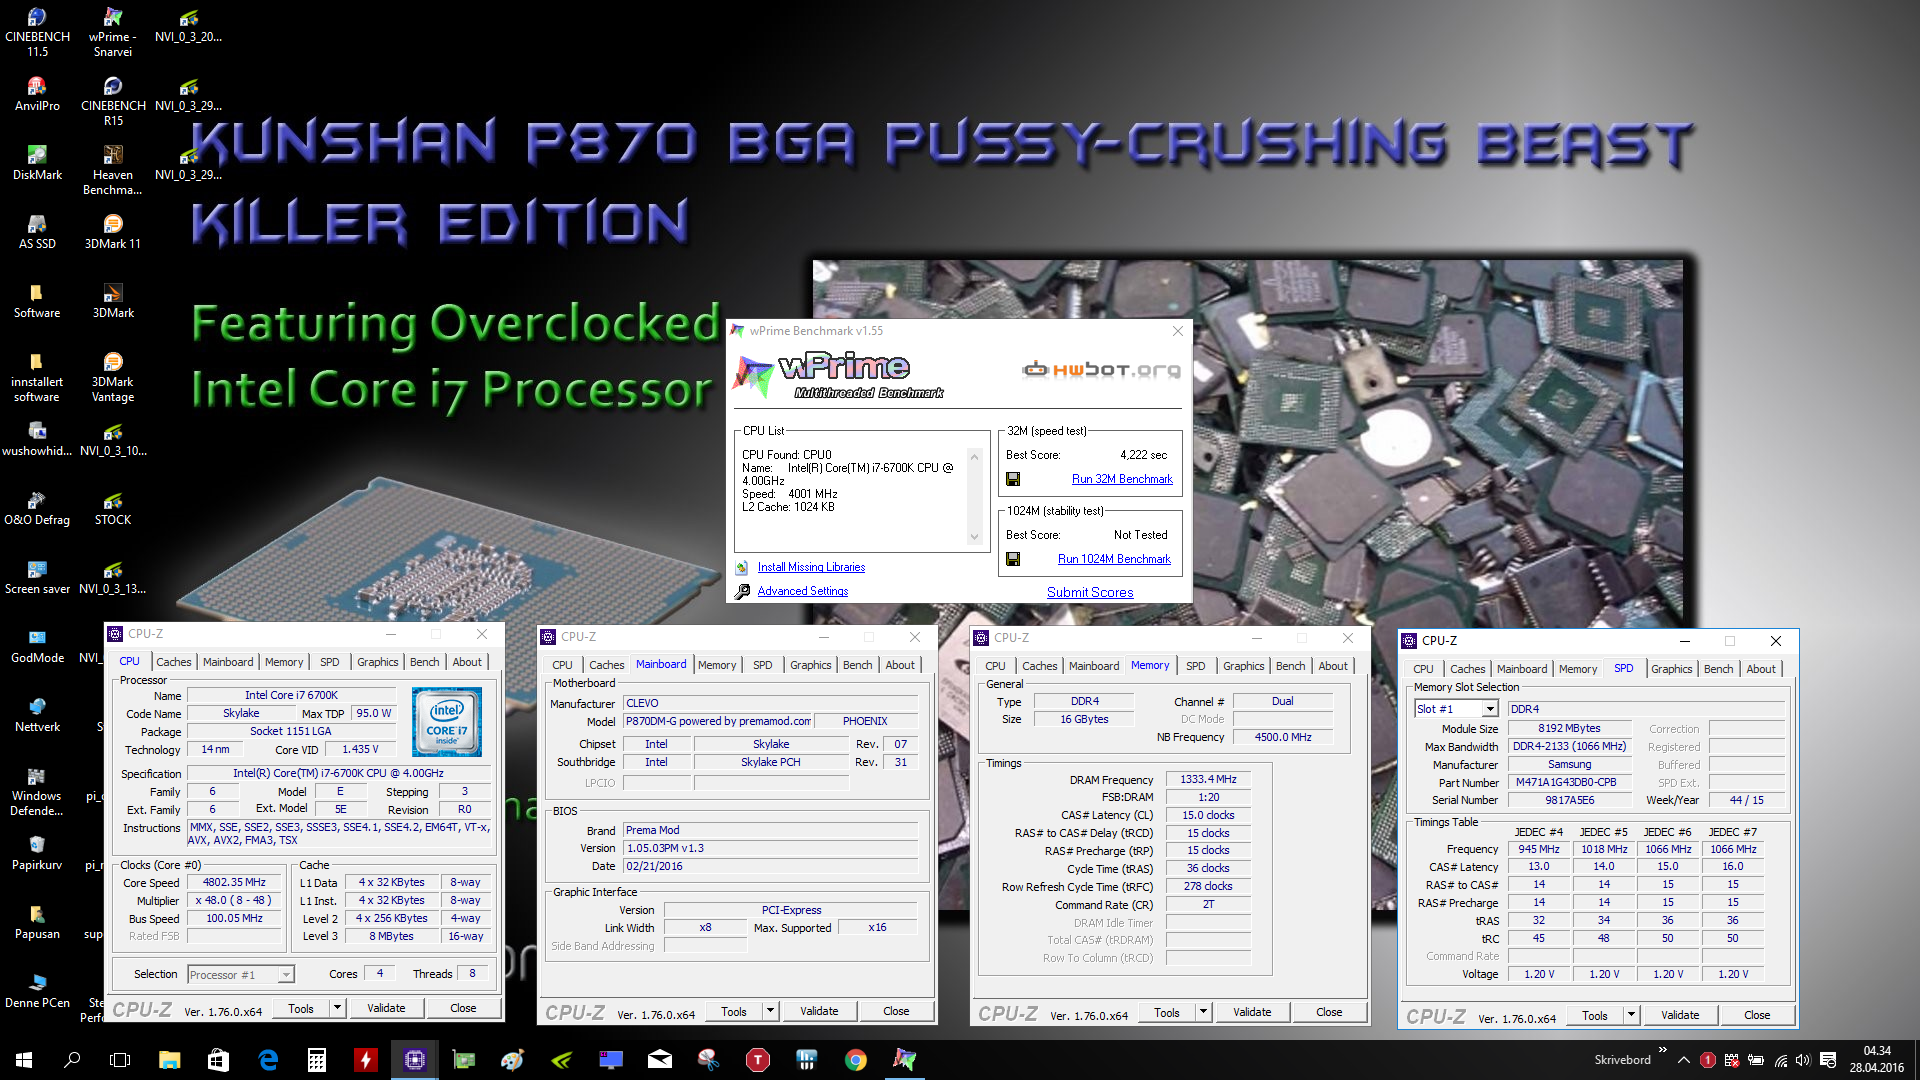Expand Tools arrow in the CPU tab window
Viewport: 1920px width, 1080px height.
(x=338, y=1008)
